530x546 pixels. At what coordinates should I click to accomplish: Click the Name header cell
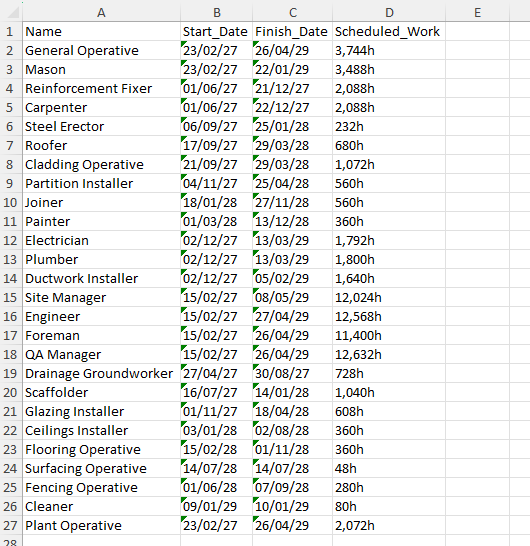click(x=102, y=31)
